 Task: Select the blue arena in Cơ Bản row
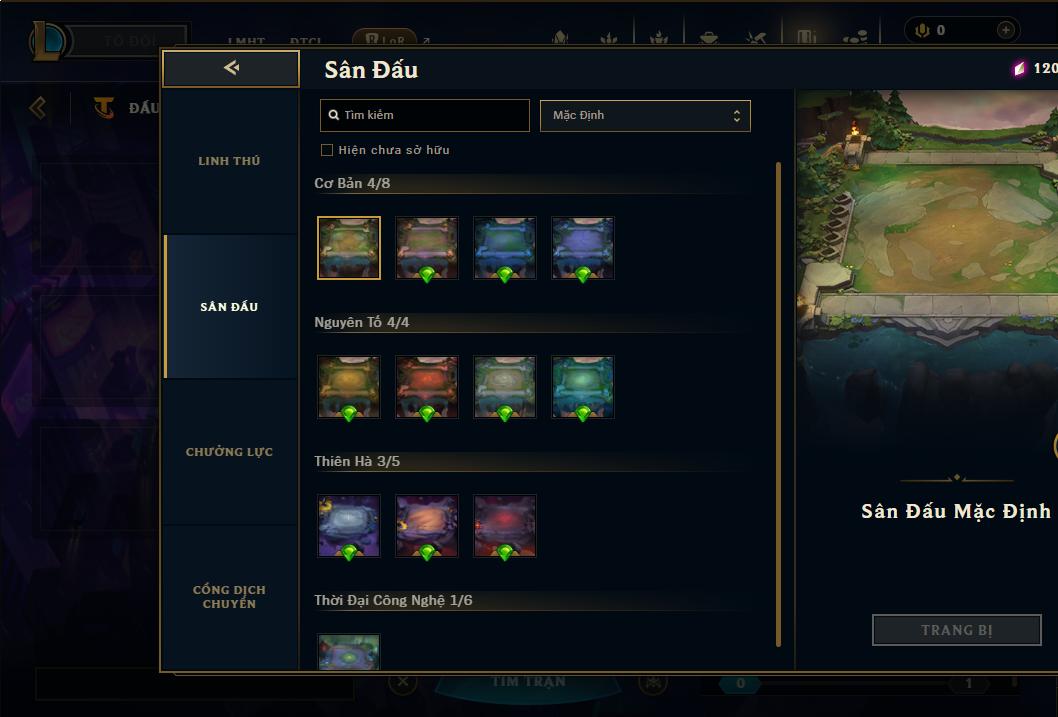(x=505, y=248)
